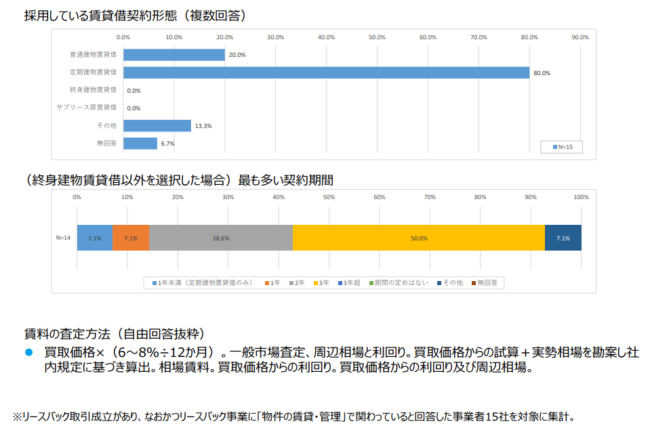Screen dimensions: 650x426
Task: Click the paragraph line starting with 買取価格×
Action: click(x=342, y=353)
